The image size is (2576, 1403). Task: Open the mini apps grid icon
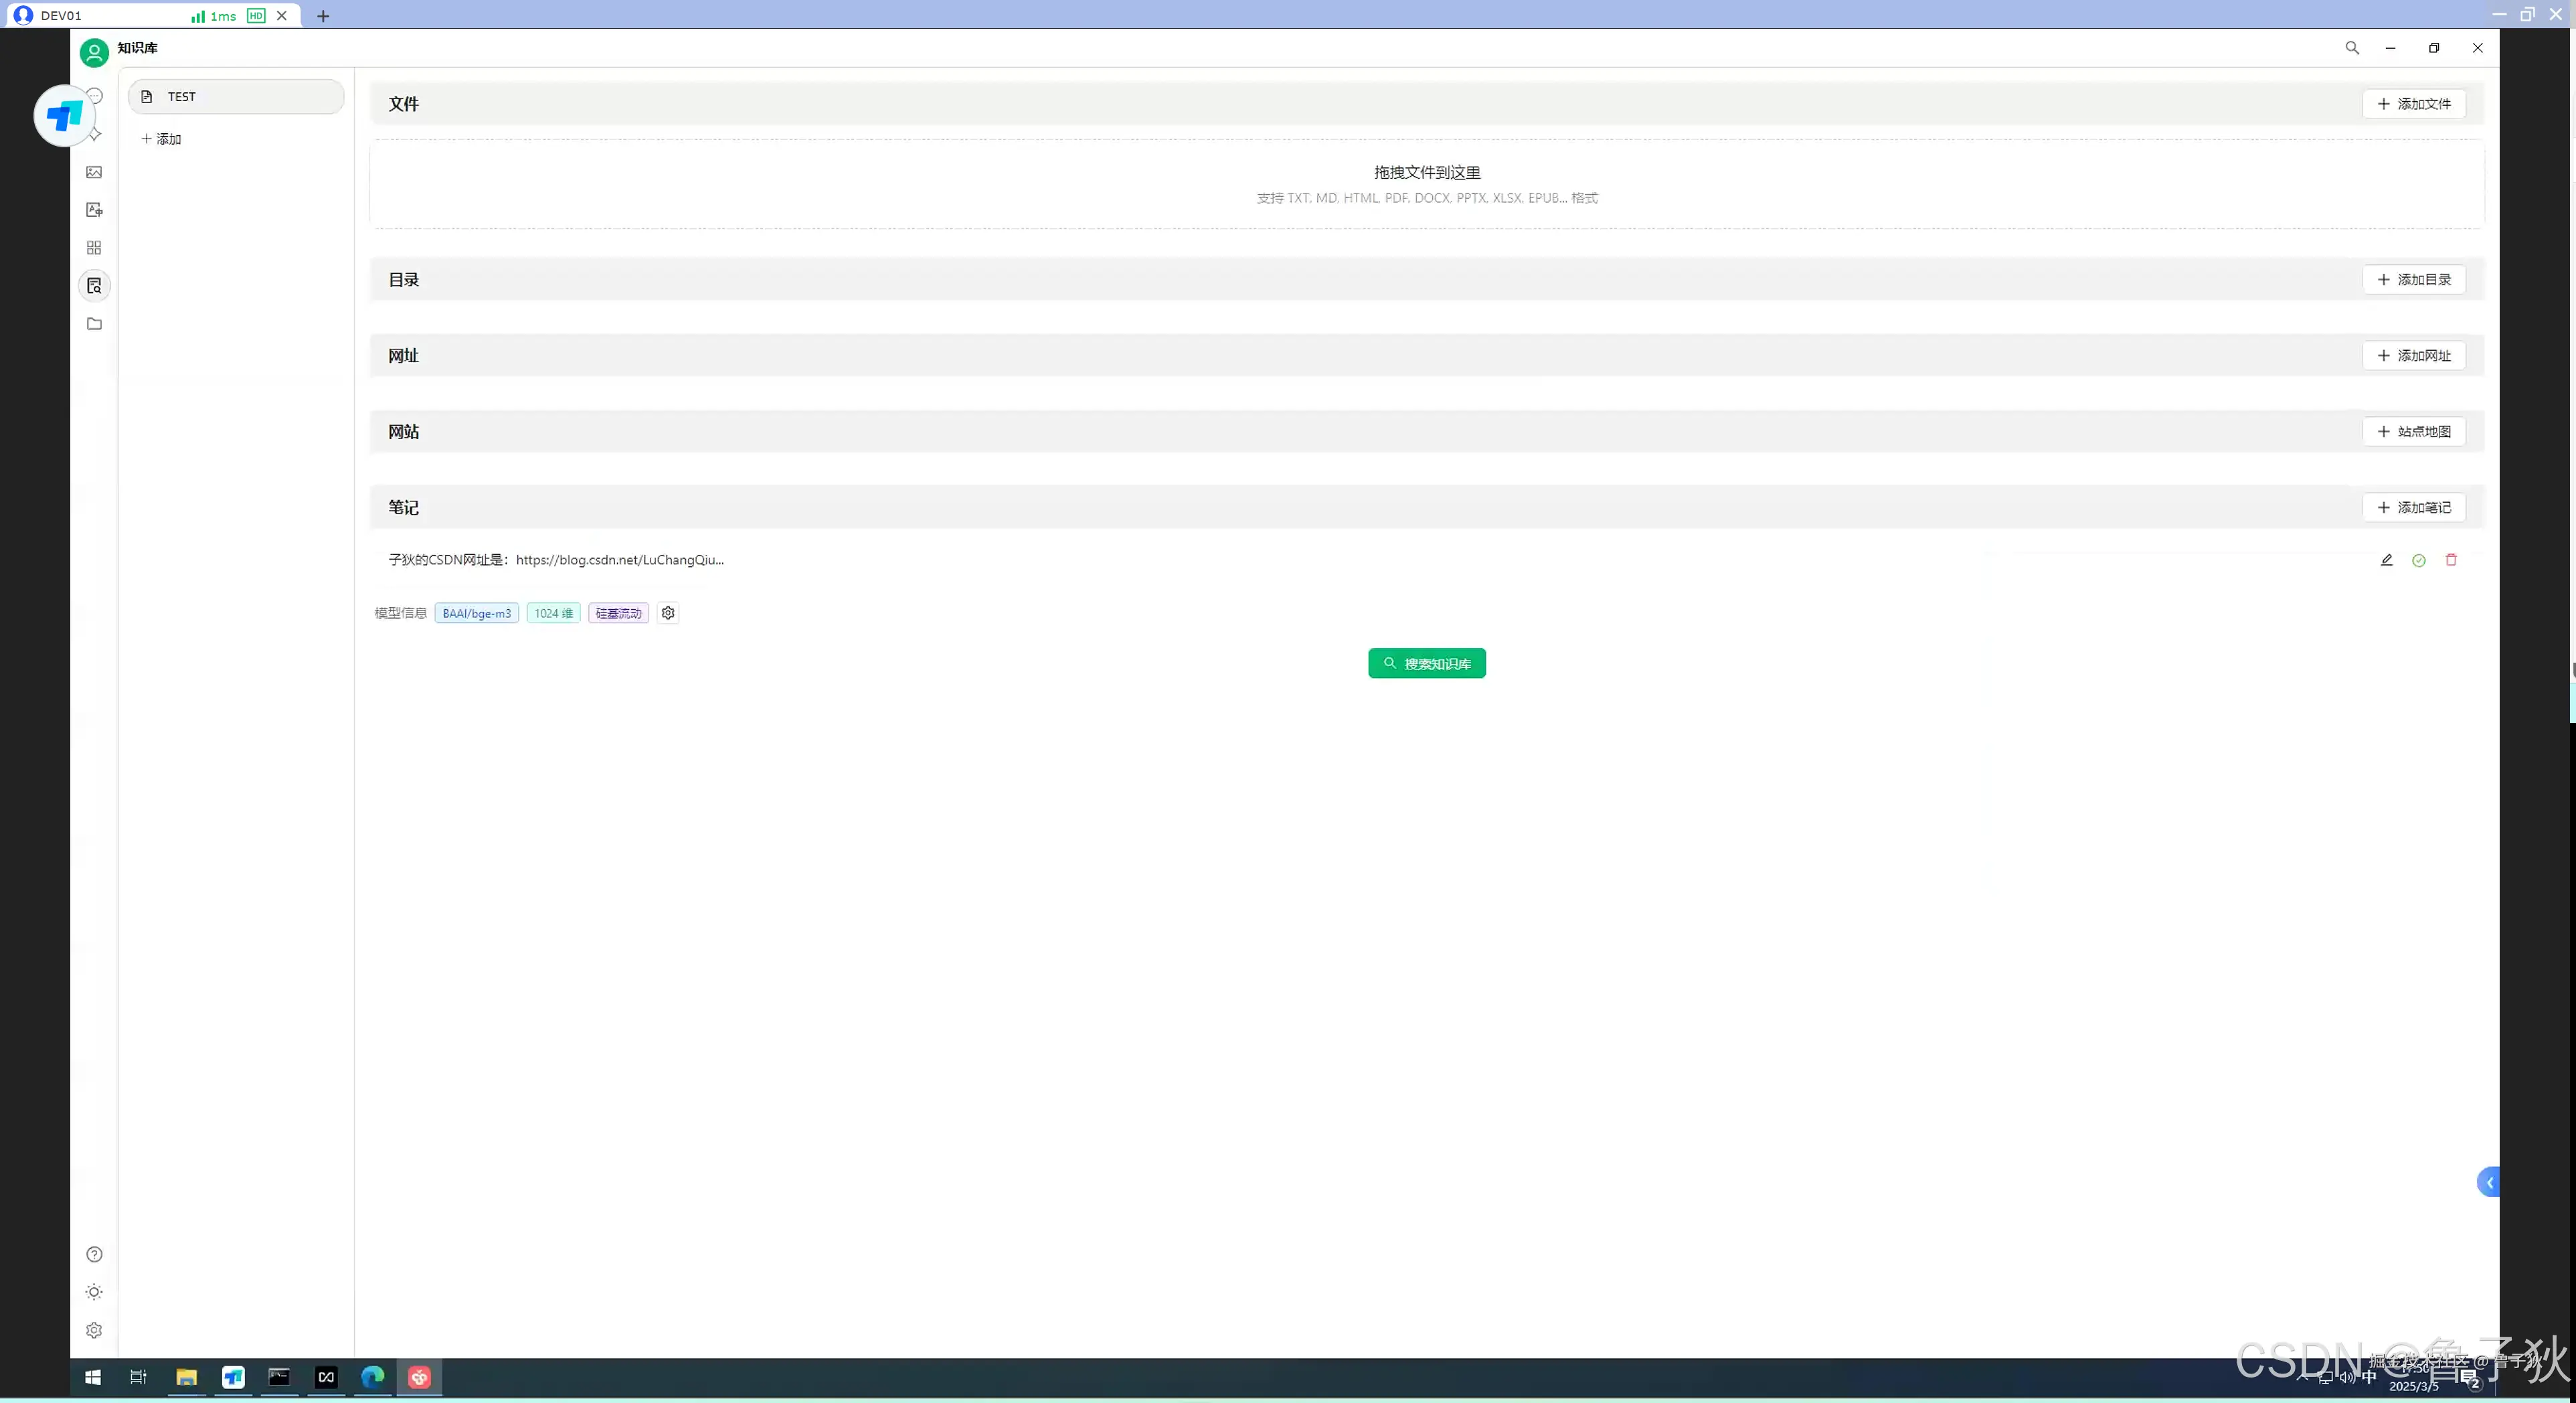tap(94, 248)
